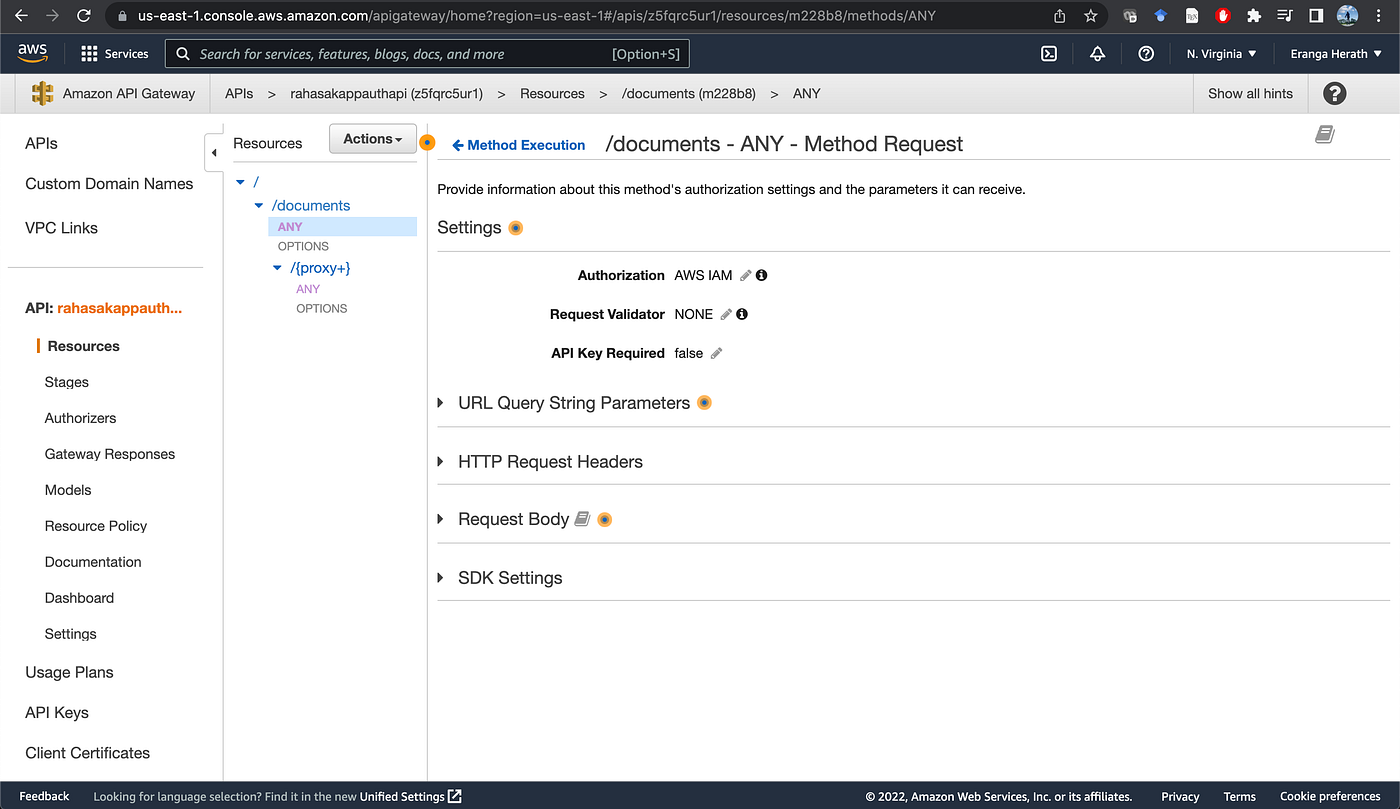
Task: Click the AWS services search field
Action: [427, 54]
